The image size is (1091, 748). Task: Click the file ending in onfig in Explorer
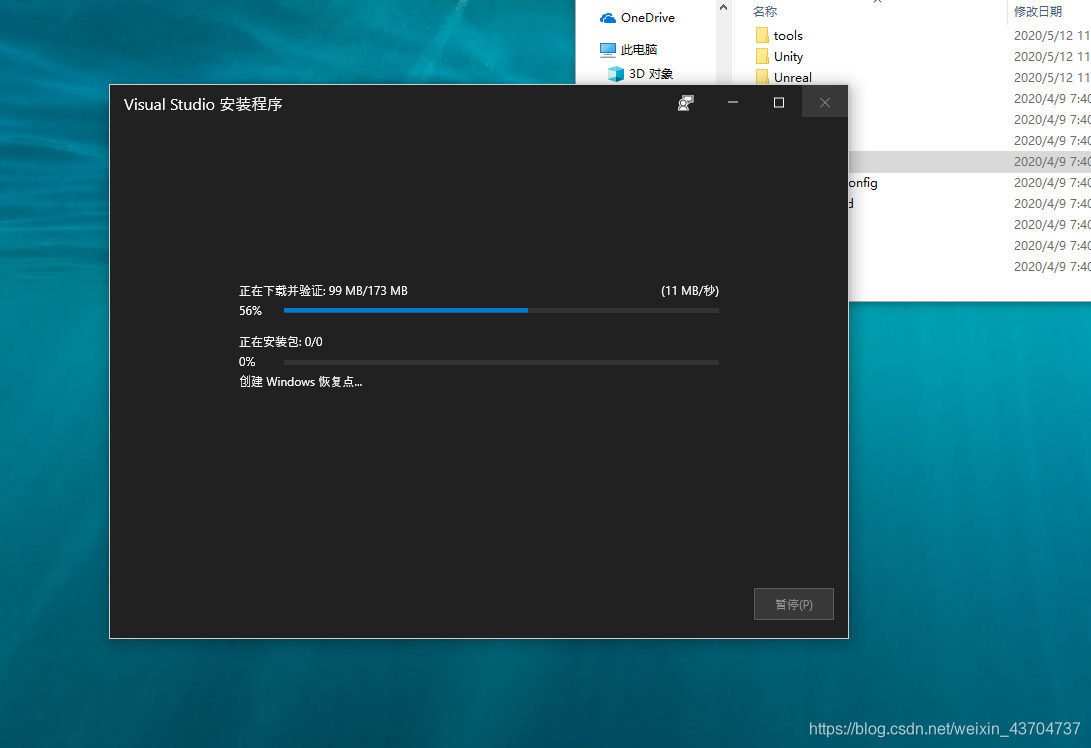(863, 183)
